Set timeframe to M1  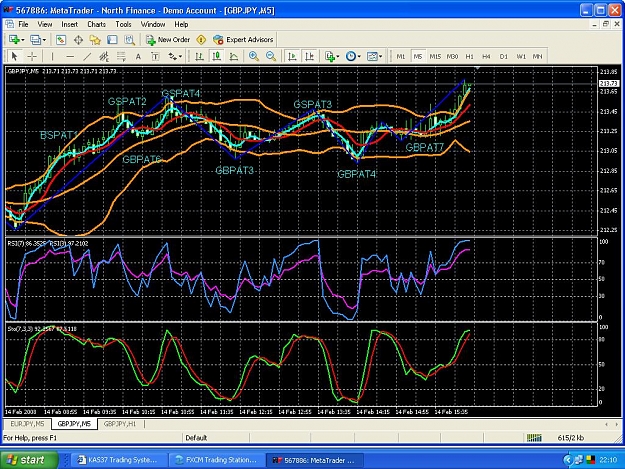pos(401,57)
